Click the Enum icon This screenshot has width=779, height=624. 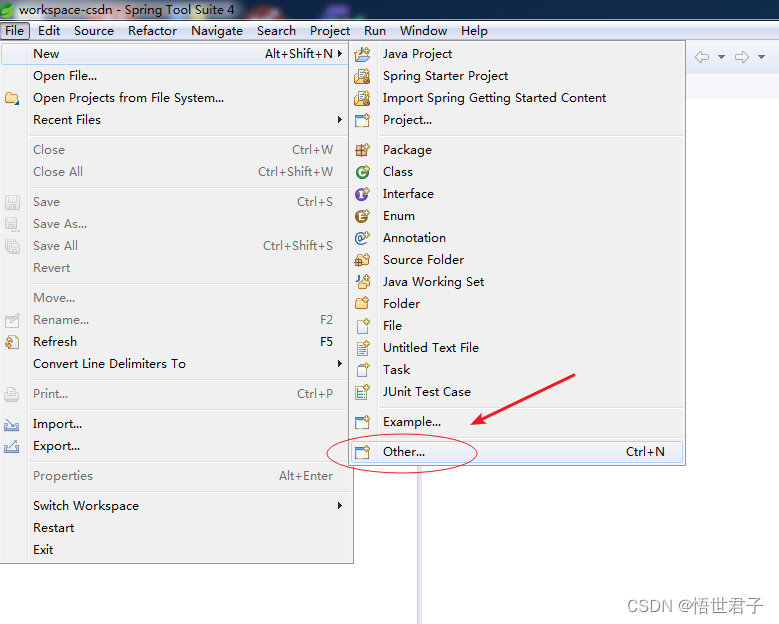362,216
